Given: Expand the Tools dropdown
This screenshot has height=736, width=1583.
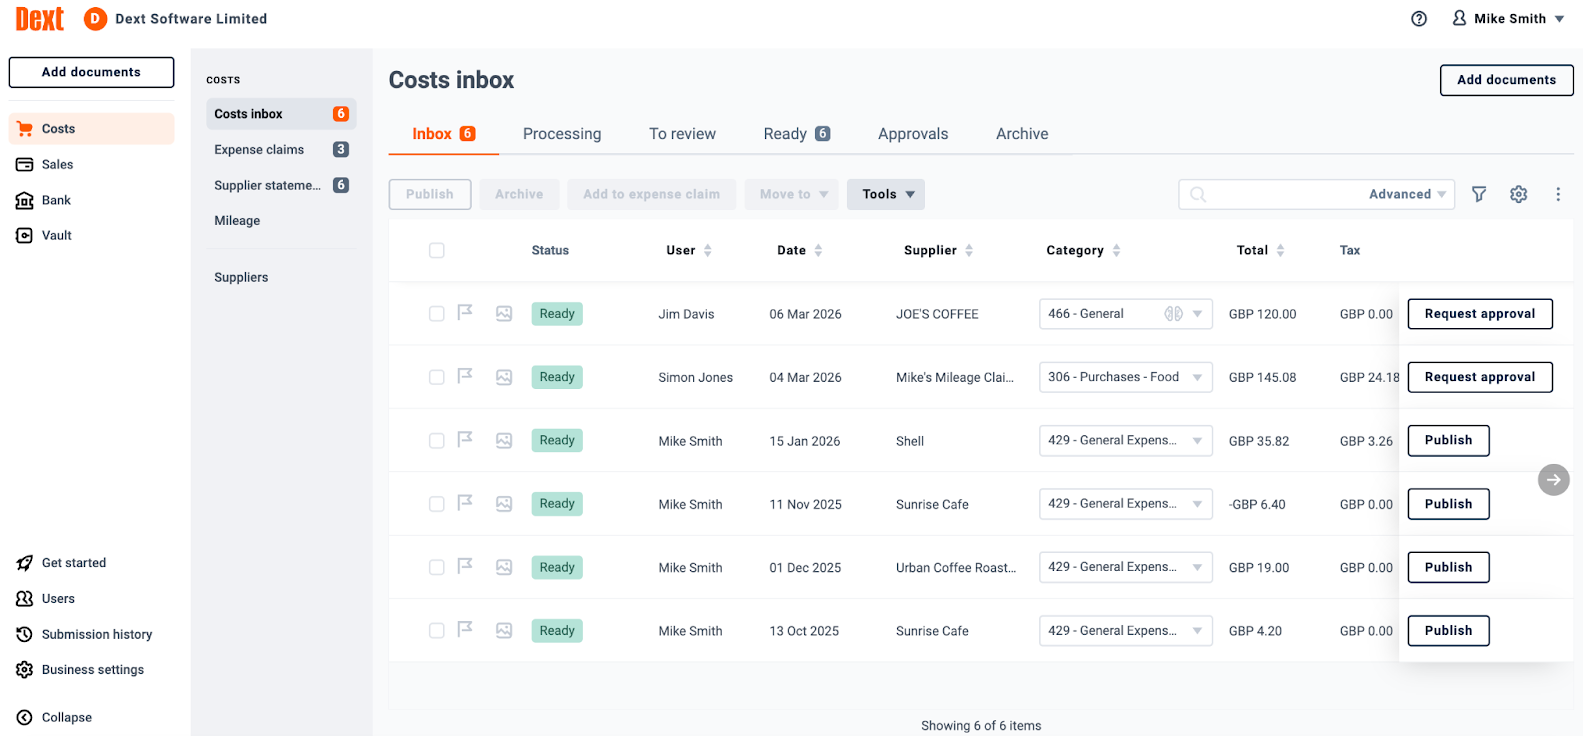Looking at the screenshot, I should point(886,194).
